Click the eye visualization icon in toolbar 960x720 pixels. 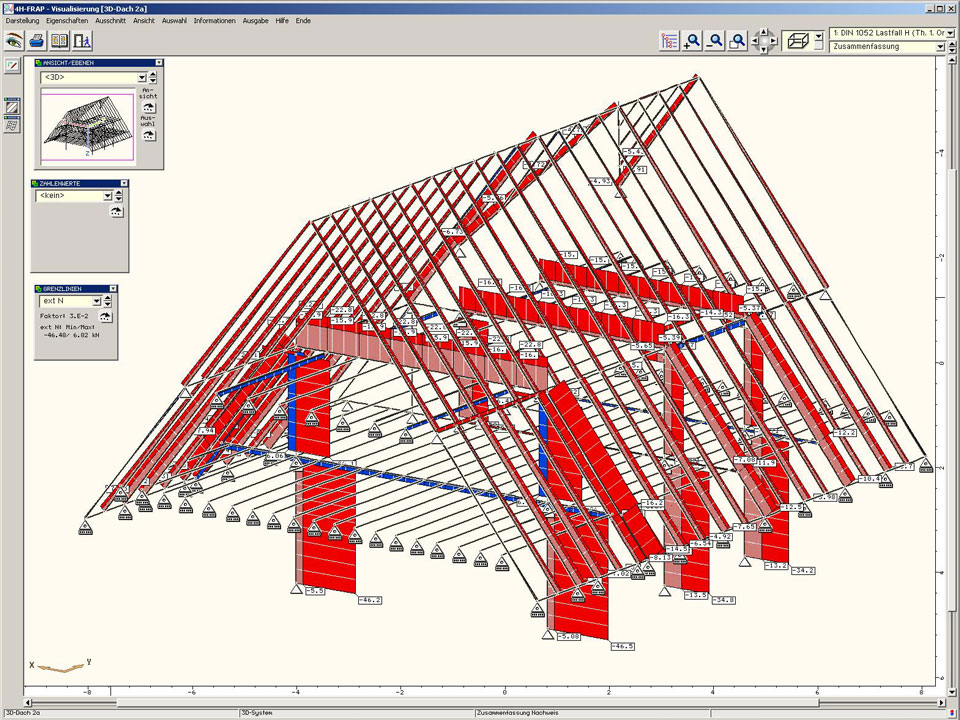(14, 41)
